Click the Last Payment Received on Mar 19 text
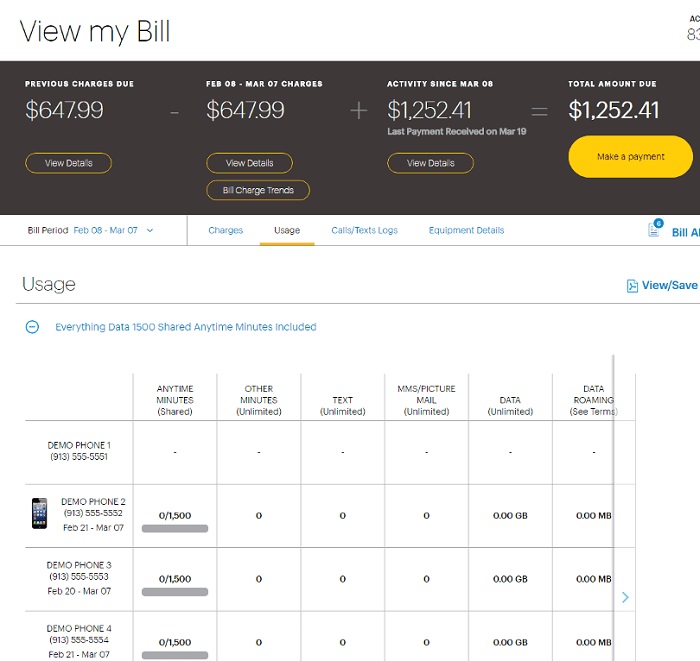 [x=457, y=131]
